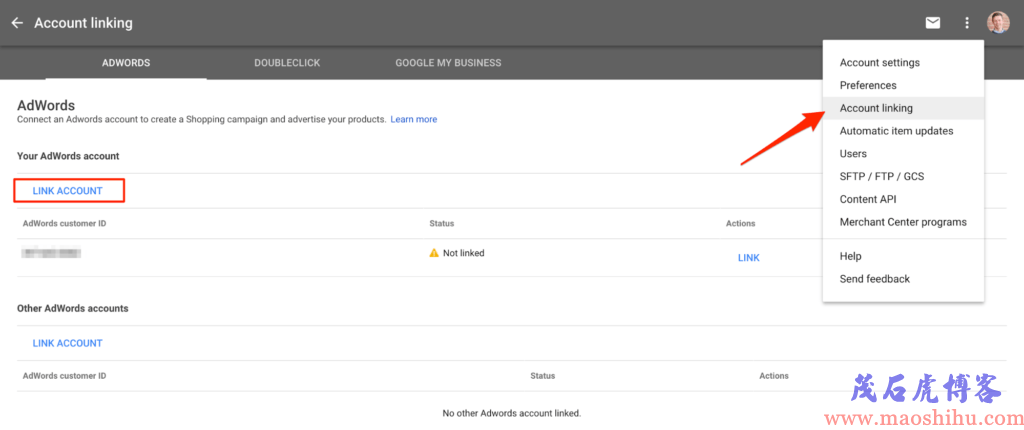The image size is (1024, 430).
Task: Click the Learn more link
Action: [x=414, y=120]
